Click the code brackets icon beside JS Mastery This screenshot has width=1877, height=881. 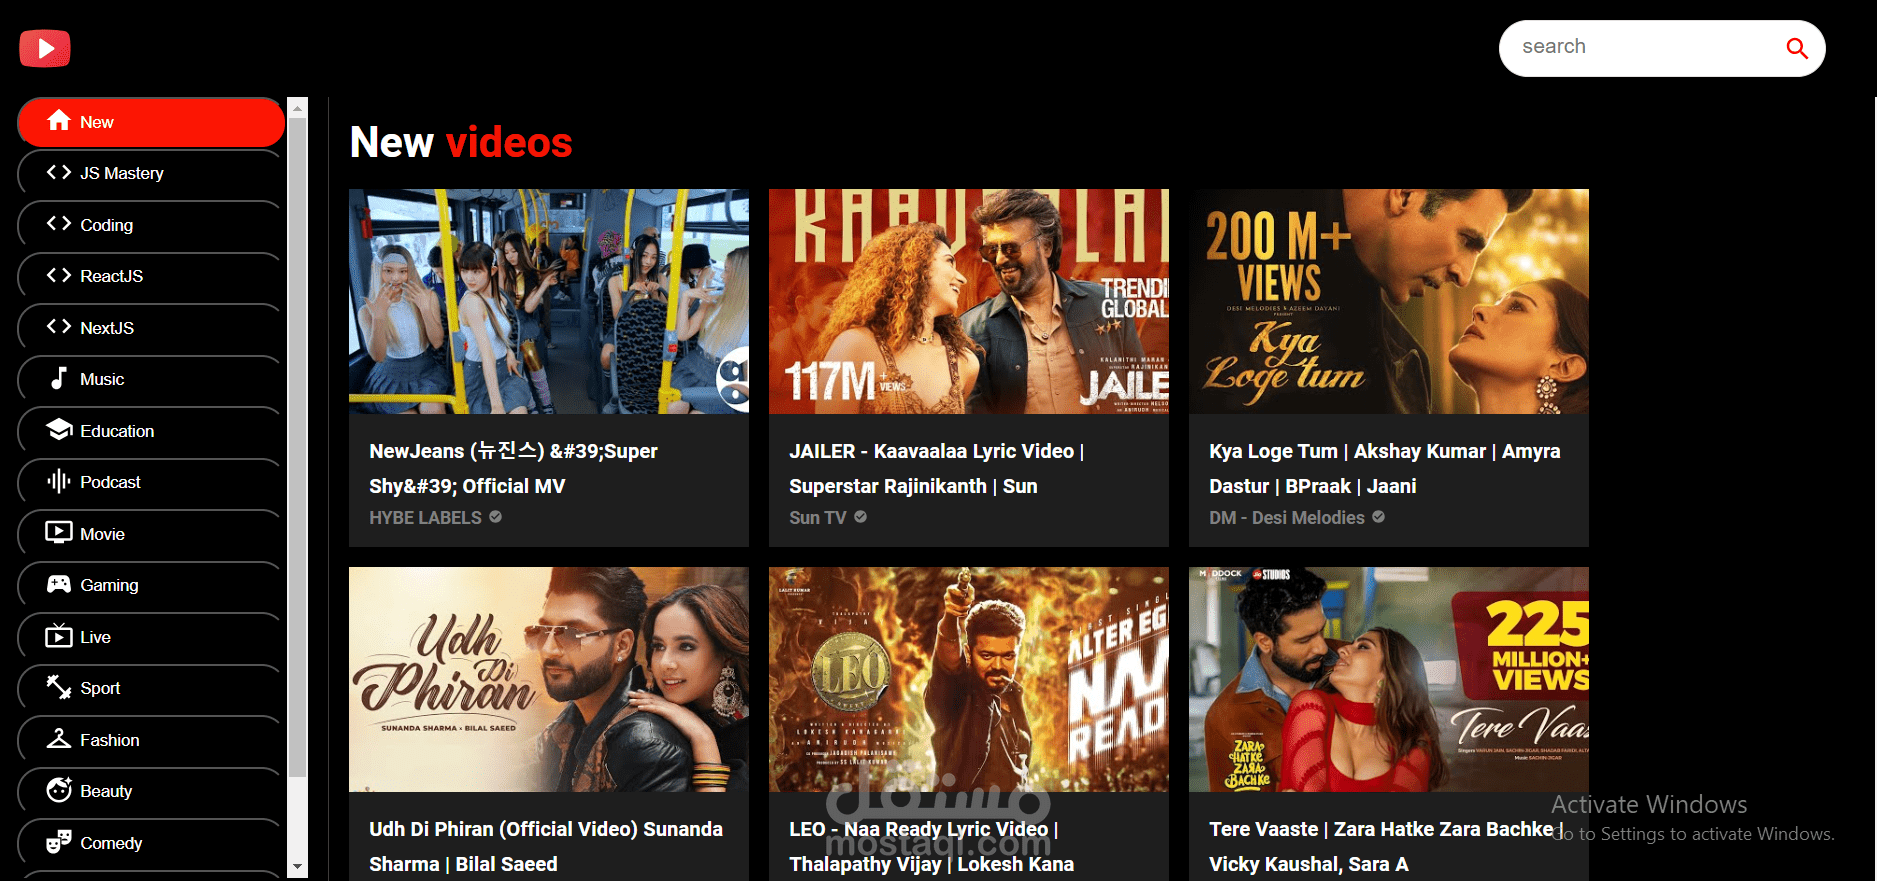[x=59, y=172]
